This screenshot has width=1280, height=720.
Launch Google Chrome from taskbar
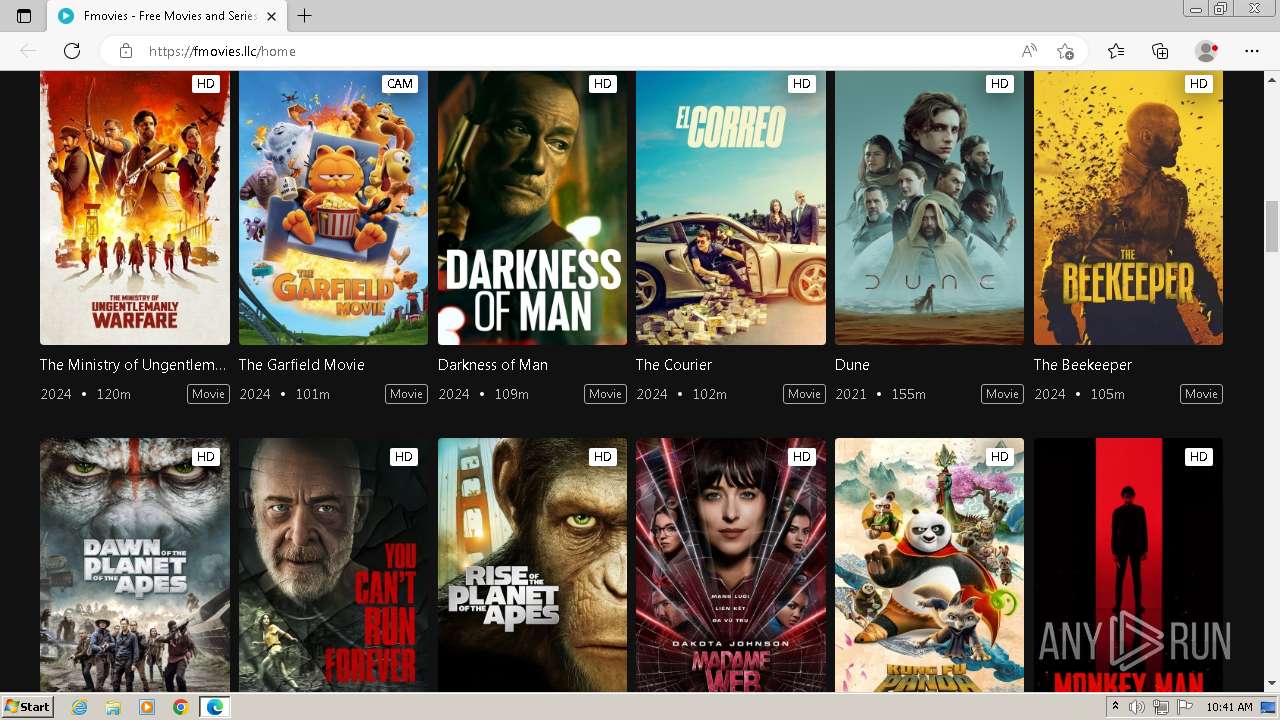coord(181,707)
